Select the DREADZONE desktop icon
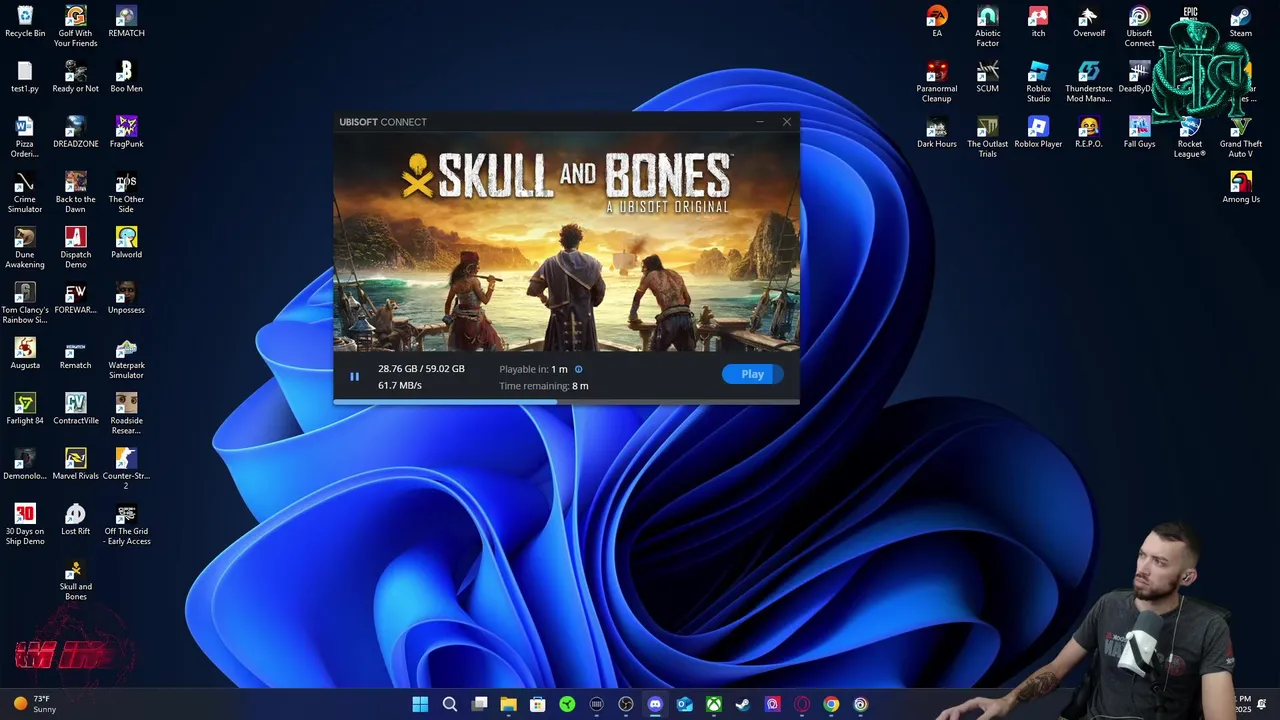The width and height of the screenshot is (1280, 720). (76, 132)
